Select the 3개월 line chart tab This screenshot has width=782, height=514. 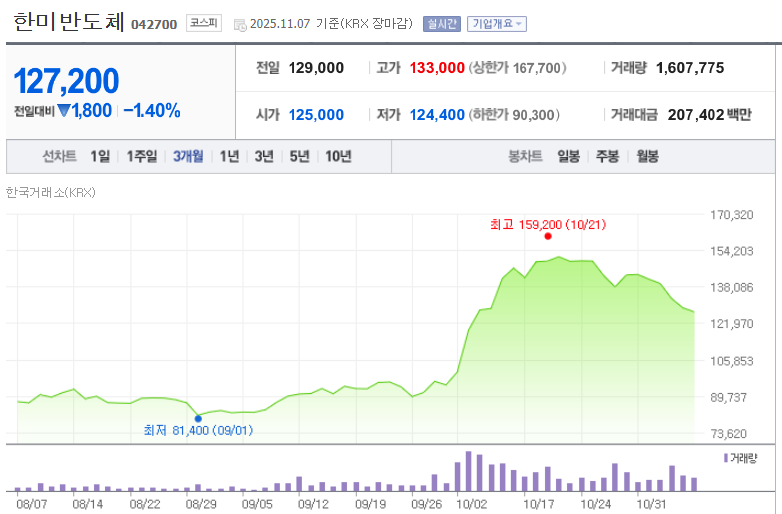coord(188,157)
